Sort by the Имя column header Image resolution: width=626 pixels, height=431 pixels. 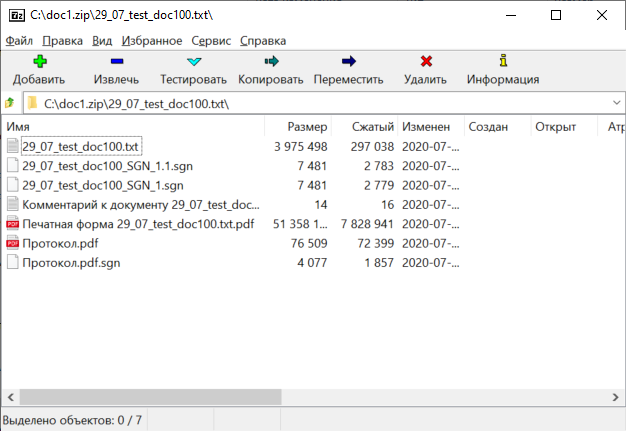tap(134, 127)
